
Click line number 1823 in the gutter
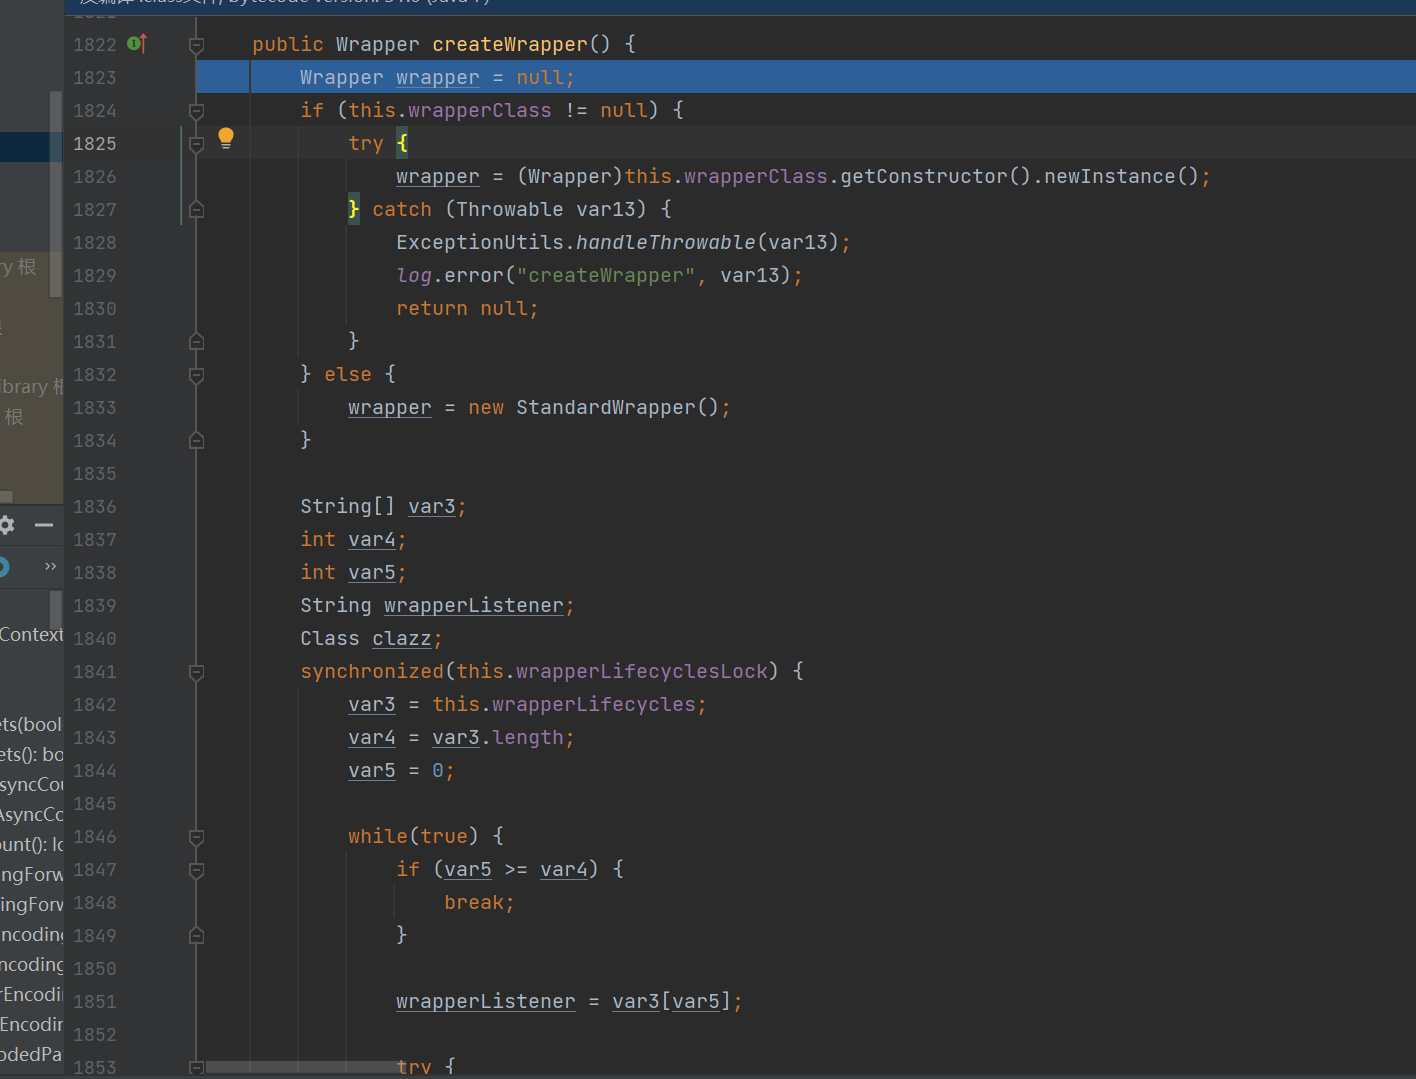[x=95, y=78]
